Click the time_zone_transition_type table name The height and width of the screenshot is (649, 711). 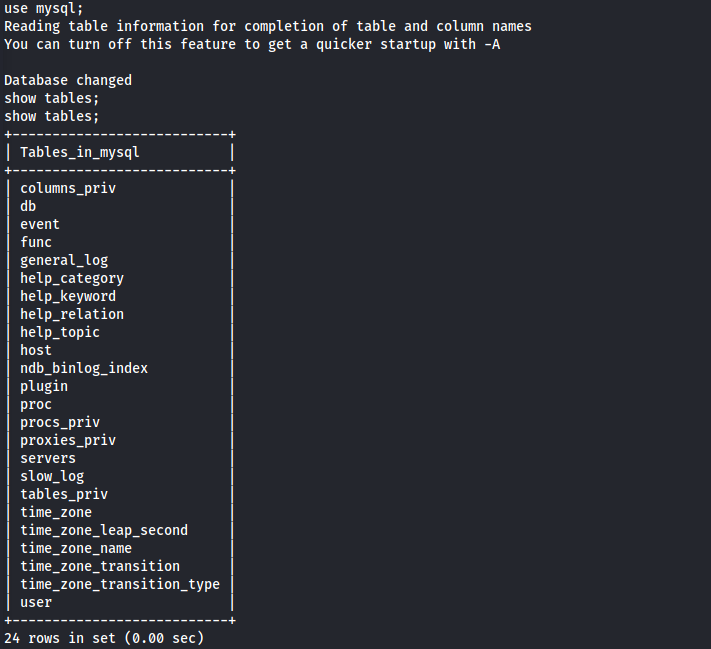(x=120, y=584)
